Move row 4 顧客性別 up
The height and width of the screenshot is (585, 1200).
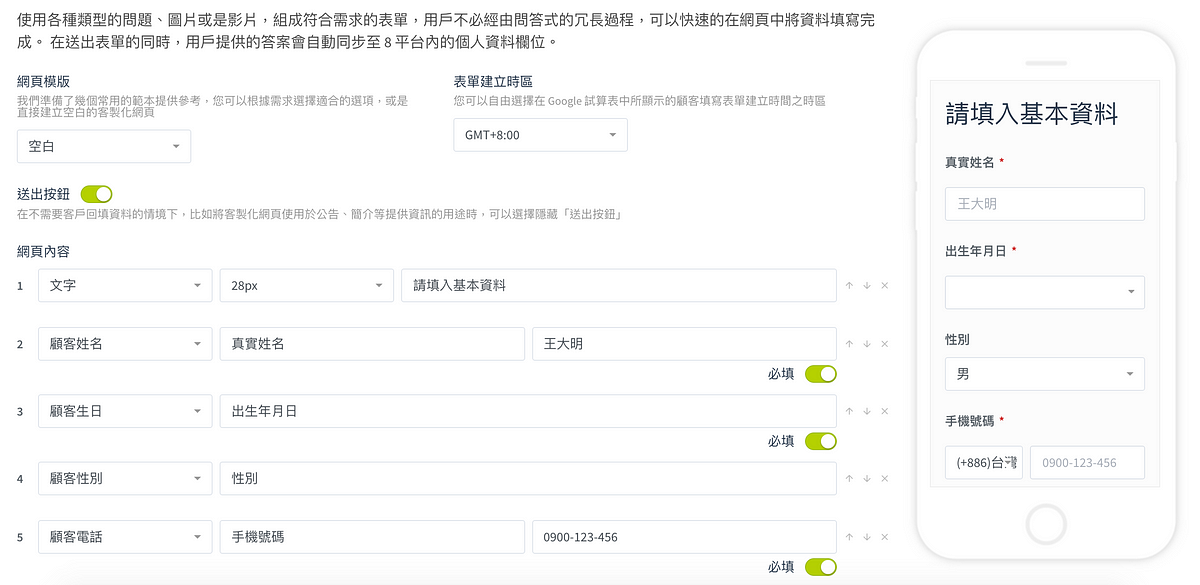(849, 479)
